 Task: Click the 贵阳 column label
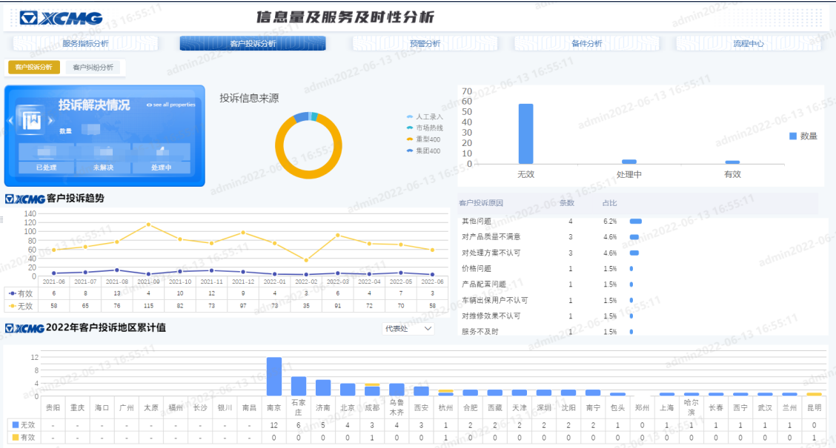pyautogui.click(x=53, y=407)
